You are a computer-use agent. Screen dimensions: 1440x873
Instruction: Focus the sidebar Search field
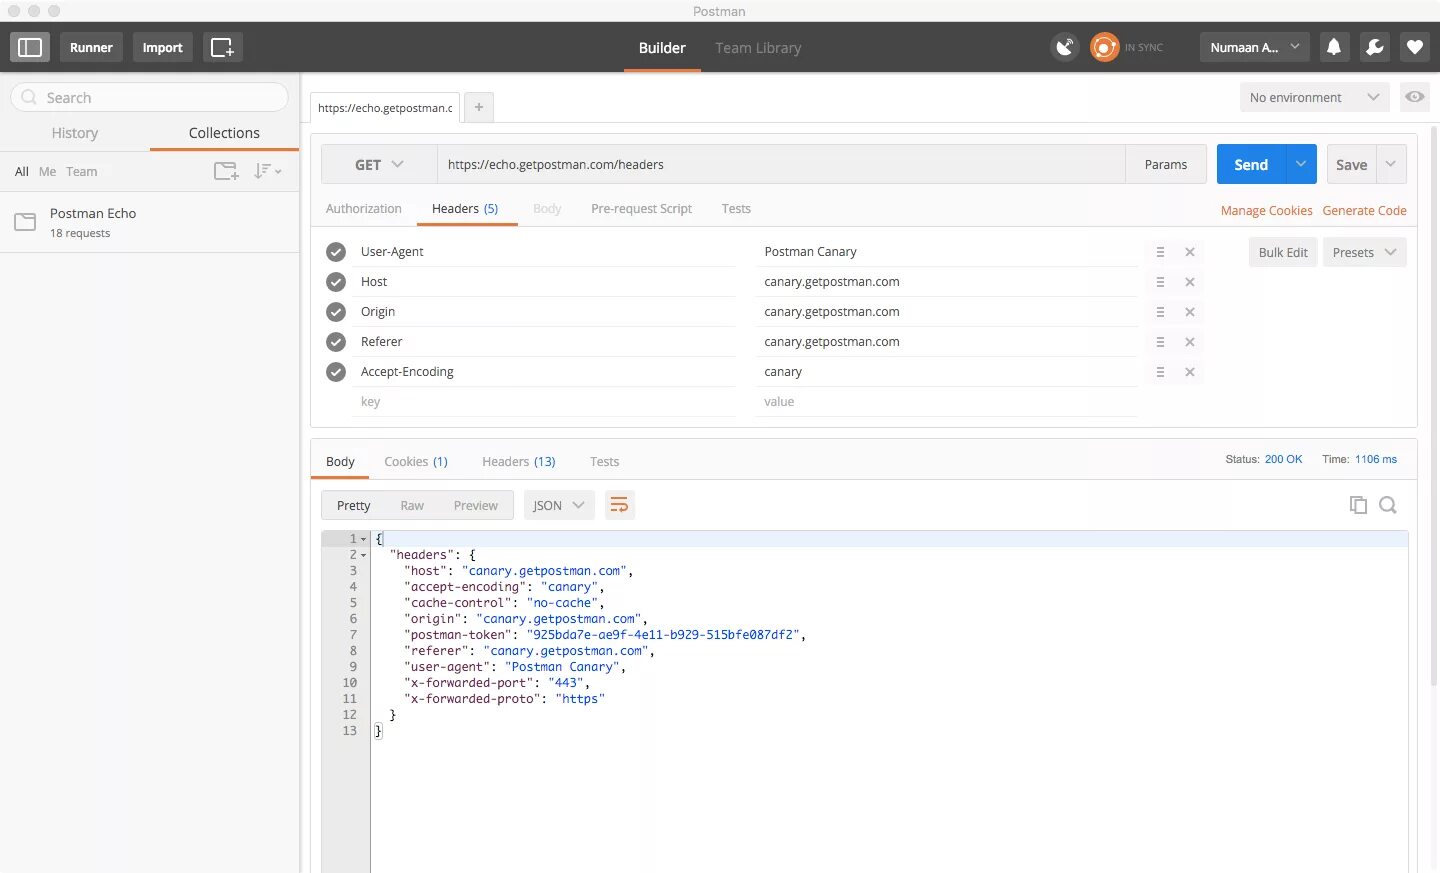(x=150, y=97)
